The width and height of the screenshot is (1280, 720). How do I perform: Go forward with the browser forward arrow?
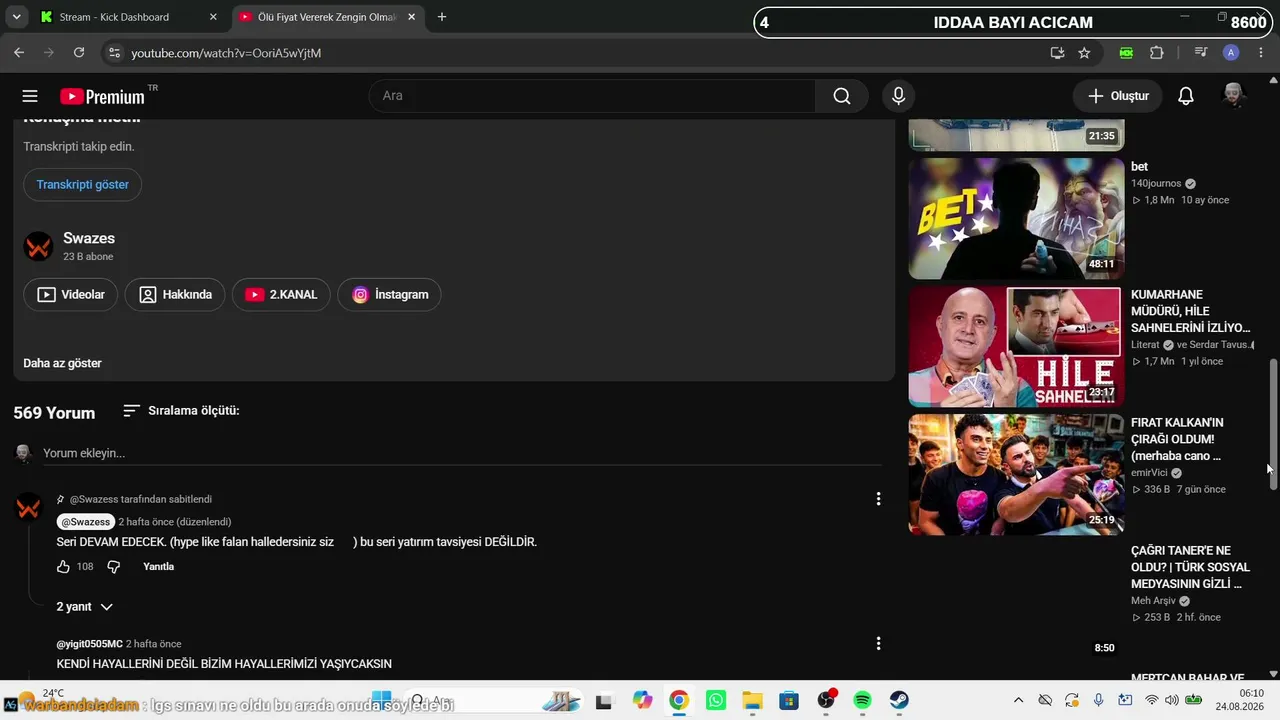(x=49, y=53)
